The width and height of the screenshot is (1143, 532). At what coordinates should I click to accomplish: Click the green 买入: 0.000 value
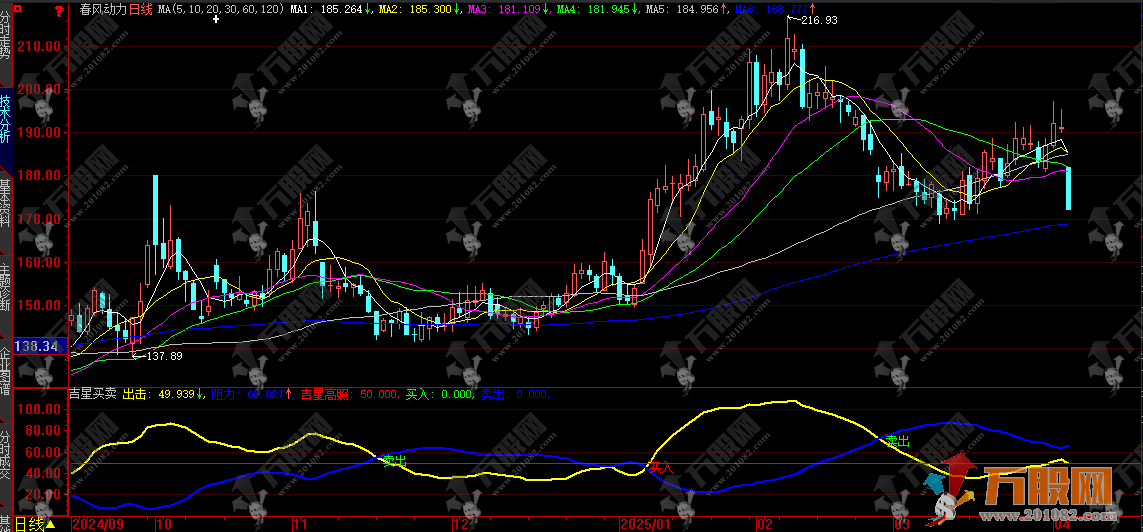pyautogui.click(x=440, y=394)
